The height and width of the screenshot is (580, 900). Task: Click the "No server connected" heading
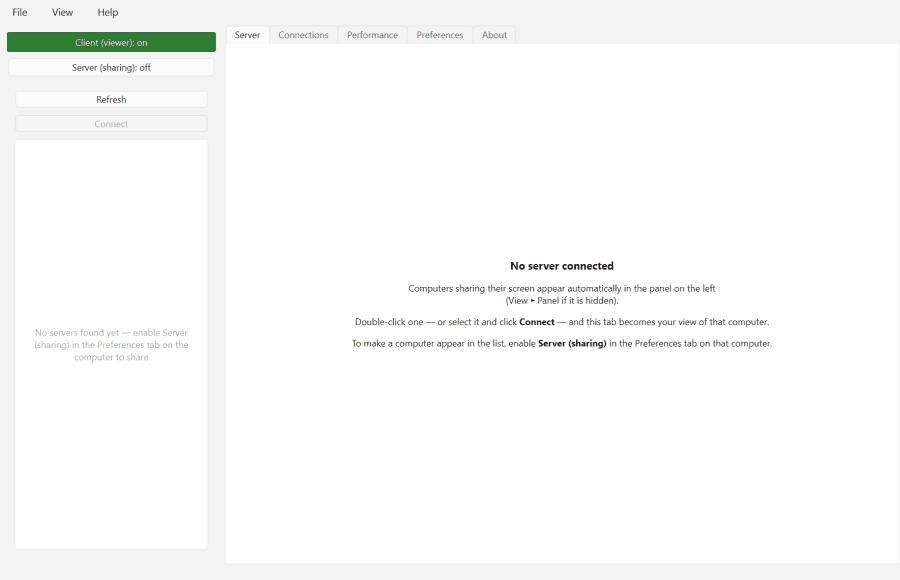click(562, 266)
